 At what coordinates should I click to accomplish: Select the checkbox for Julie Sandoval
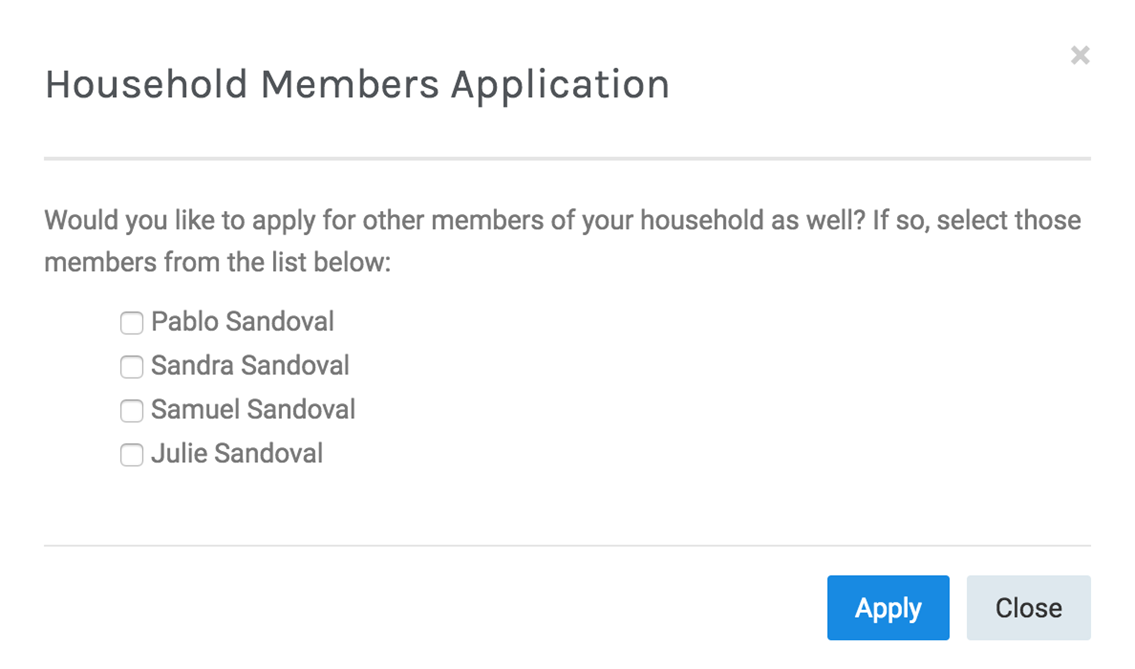(131, 455)
